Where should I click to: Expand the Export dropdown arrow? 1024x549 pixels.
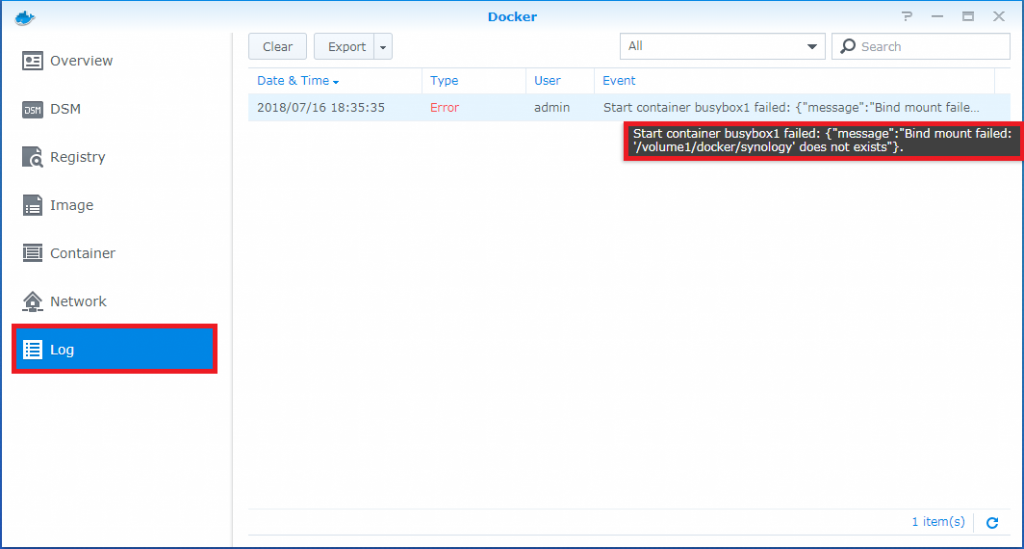383,47
